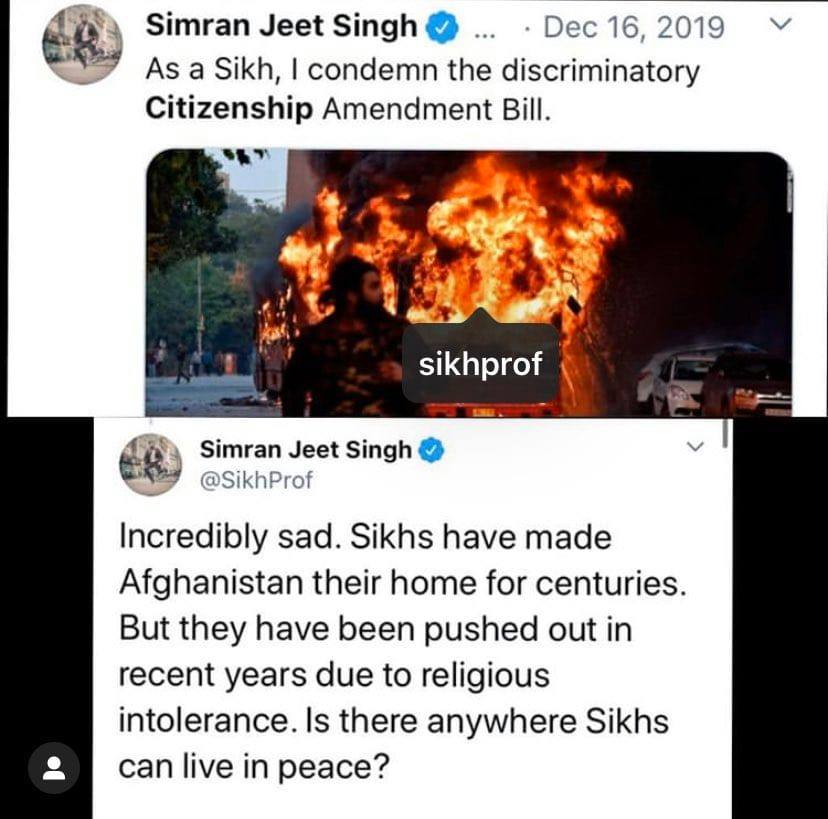The width and height of the screenshot is (828, 819).
Task: Click the 'Incredibly sad' tweet text
Action: pos(403,651)
